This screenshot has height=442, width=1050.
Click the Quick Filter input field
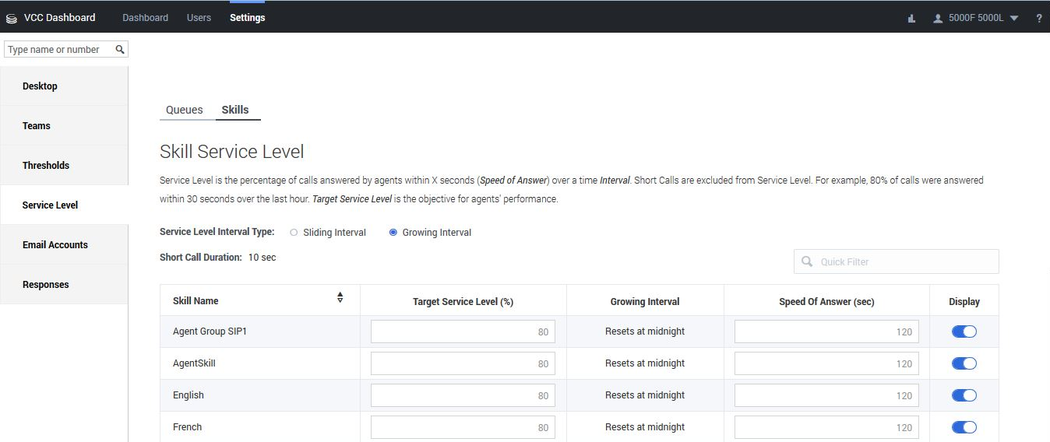tap(905, 262)
